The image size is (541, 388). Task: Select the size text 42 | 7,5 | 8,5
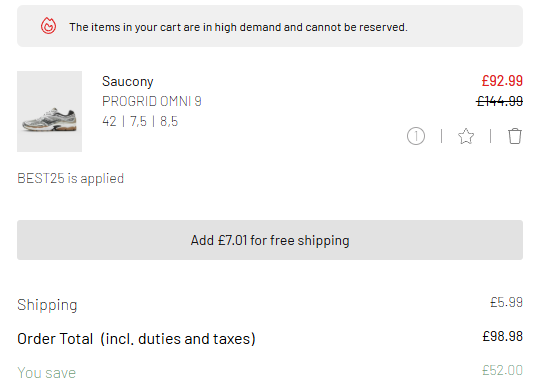click(140, 121)
